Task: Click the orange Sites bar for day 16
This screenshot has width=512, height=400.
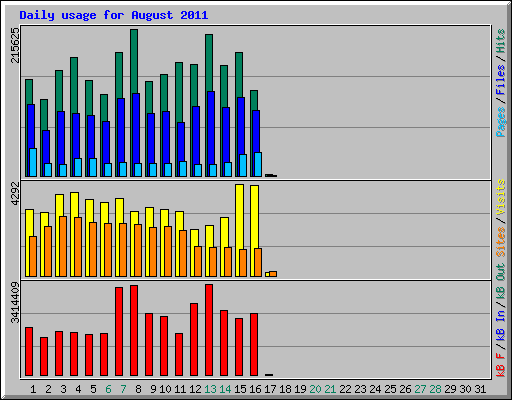Action: [258, 262]
